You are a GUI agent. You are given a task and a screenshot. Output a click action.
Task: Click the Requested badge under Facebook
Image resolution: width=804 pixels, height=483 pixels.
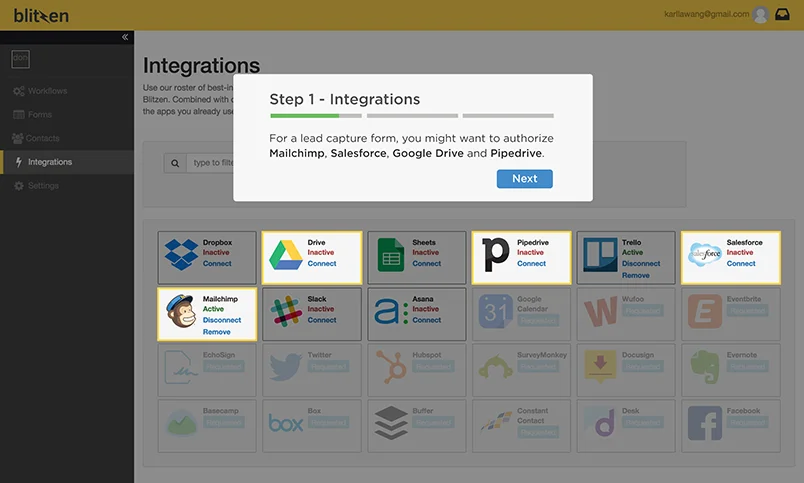[747, 422]
